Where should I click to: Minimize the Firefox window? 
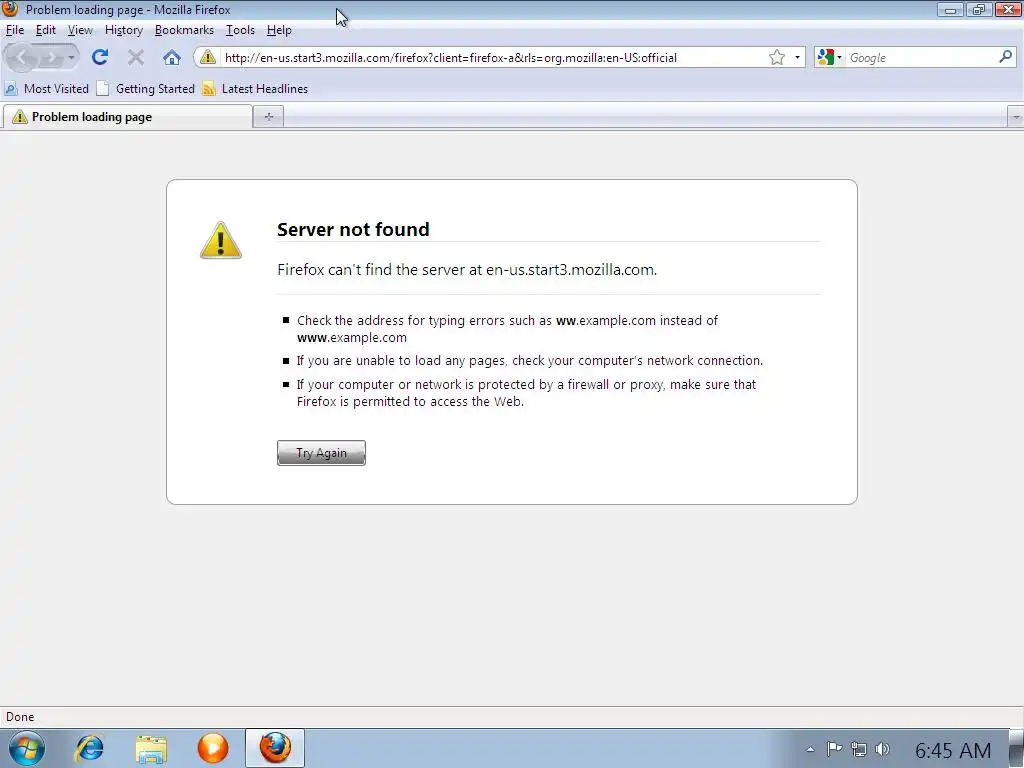click(x=950, y=9)
